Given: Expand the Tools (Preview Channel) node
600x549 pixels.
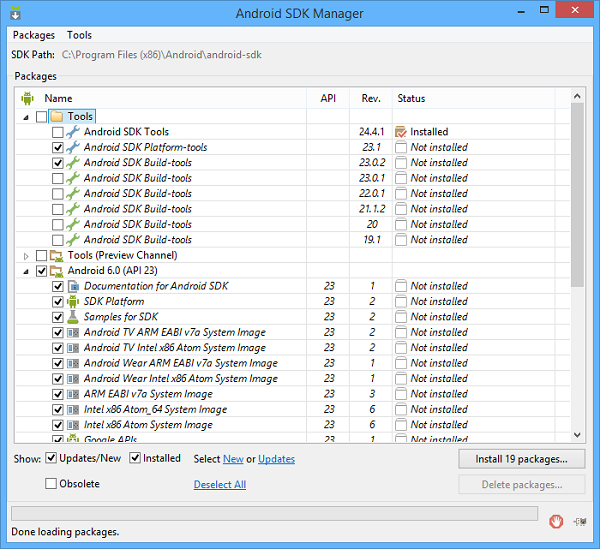Looking at the screenshot, I should 26,255.
